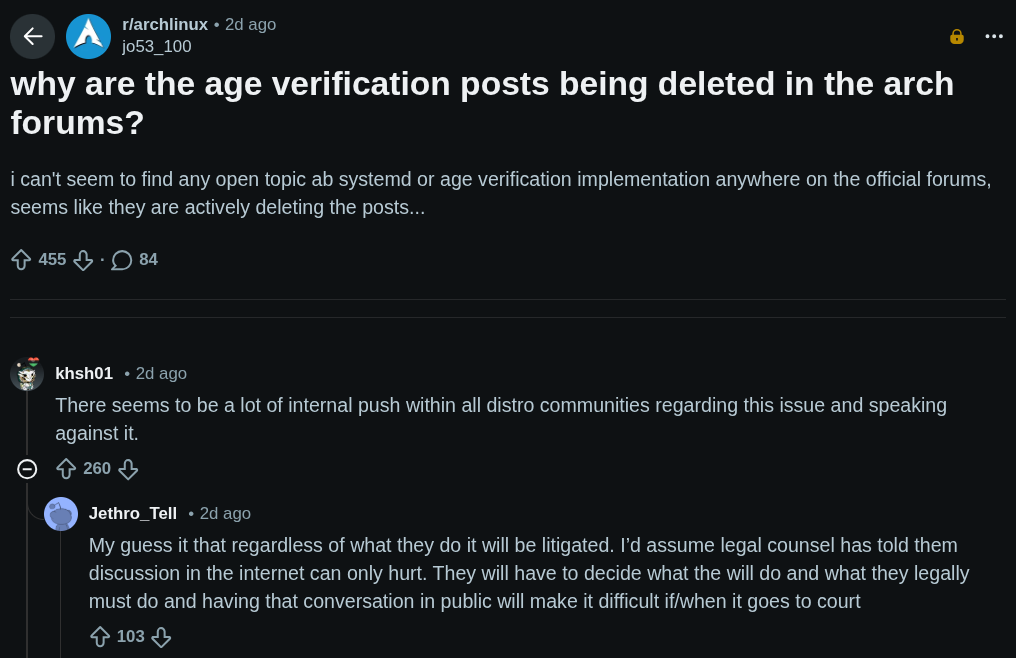
Task: Click Jethro_Tell's username
Action: coord(132,513)
